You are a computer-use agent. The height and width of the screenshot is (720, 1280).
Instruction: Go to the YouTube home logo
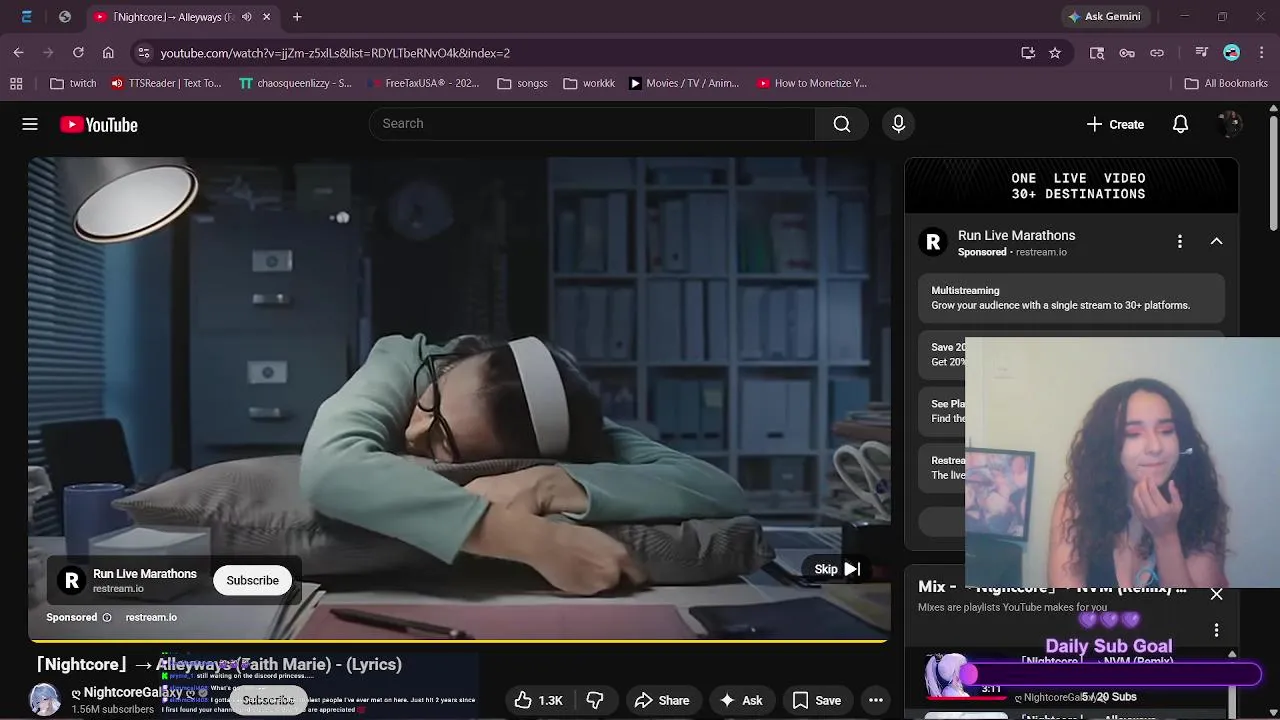[x=98, y=125]
